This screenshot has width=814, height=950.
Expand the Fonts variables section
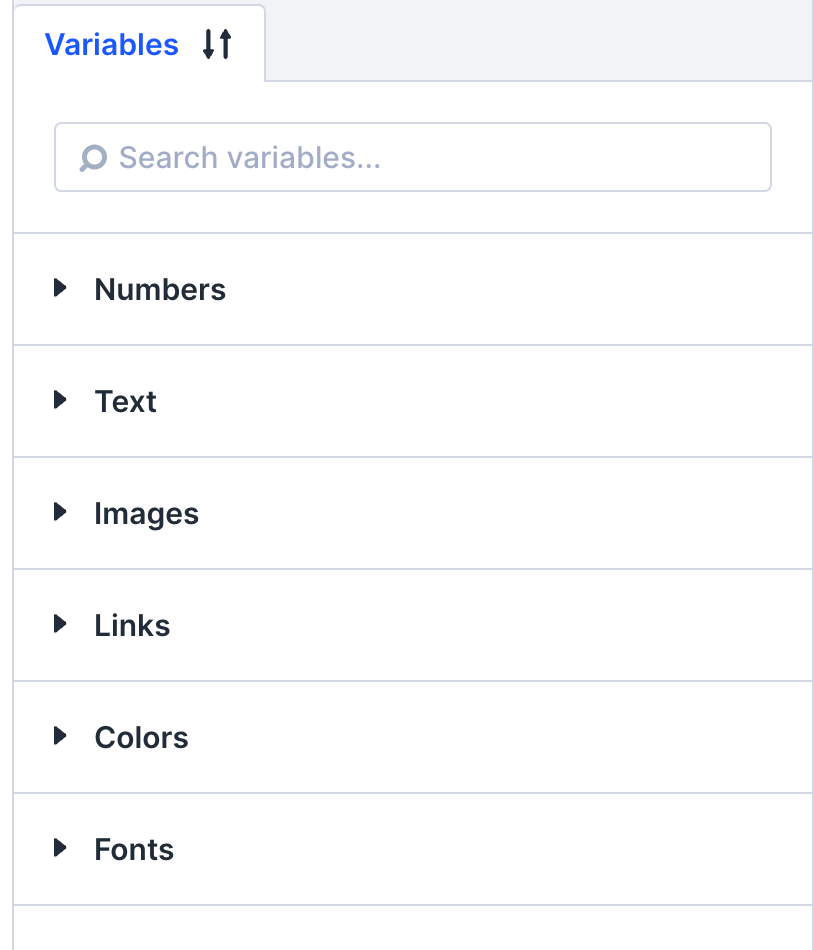pos(134,849)
